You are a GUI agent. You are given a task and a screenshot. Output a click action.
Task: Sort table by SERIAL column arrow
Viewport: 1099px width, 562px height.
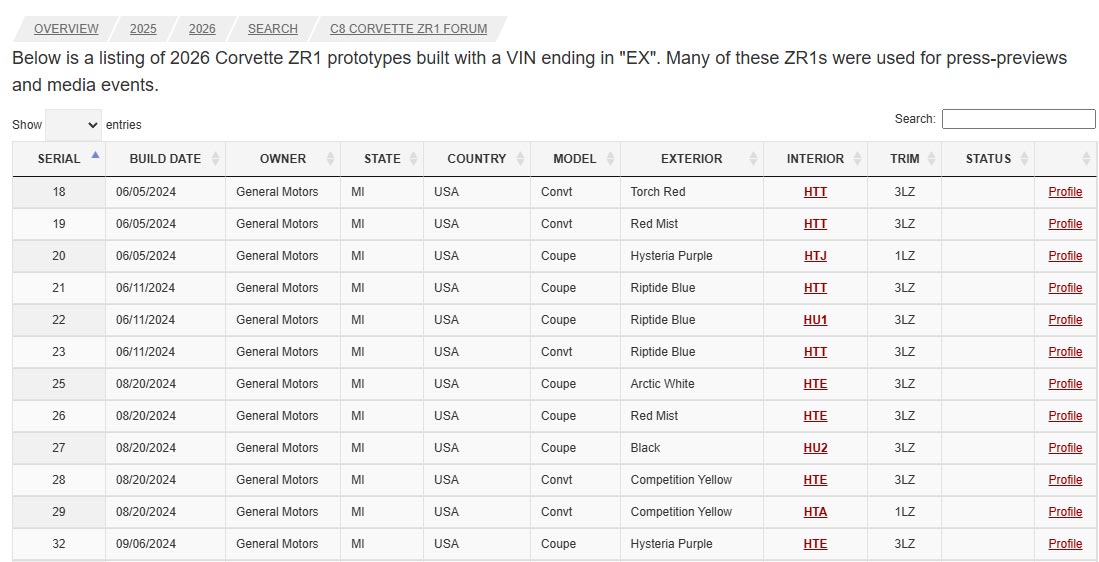[x=95, y=155]
